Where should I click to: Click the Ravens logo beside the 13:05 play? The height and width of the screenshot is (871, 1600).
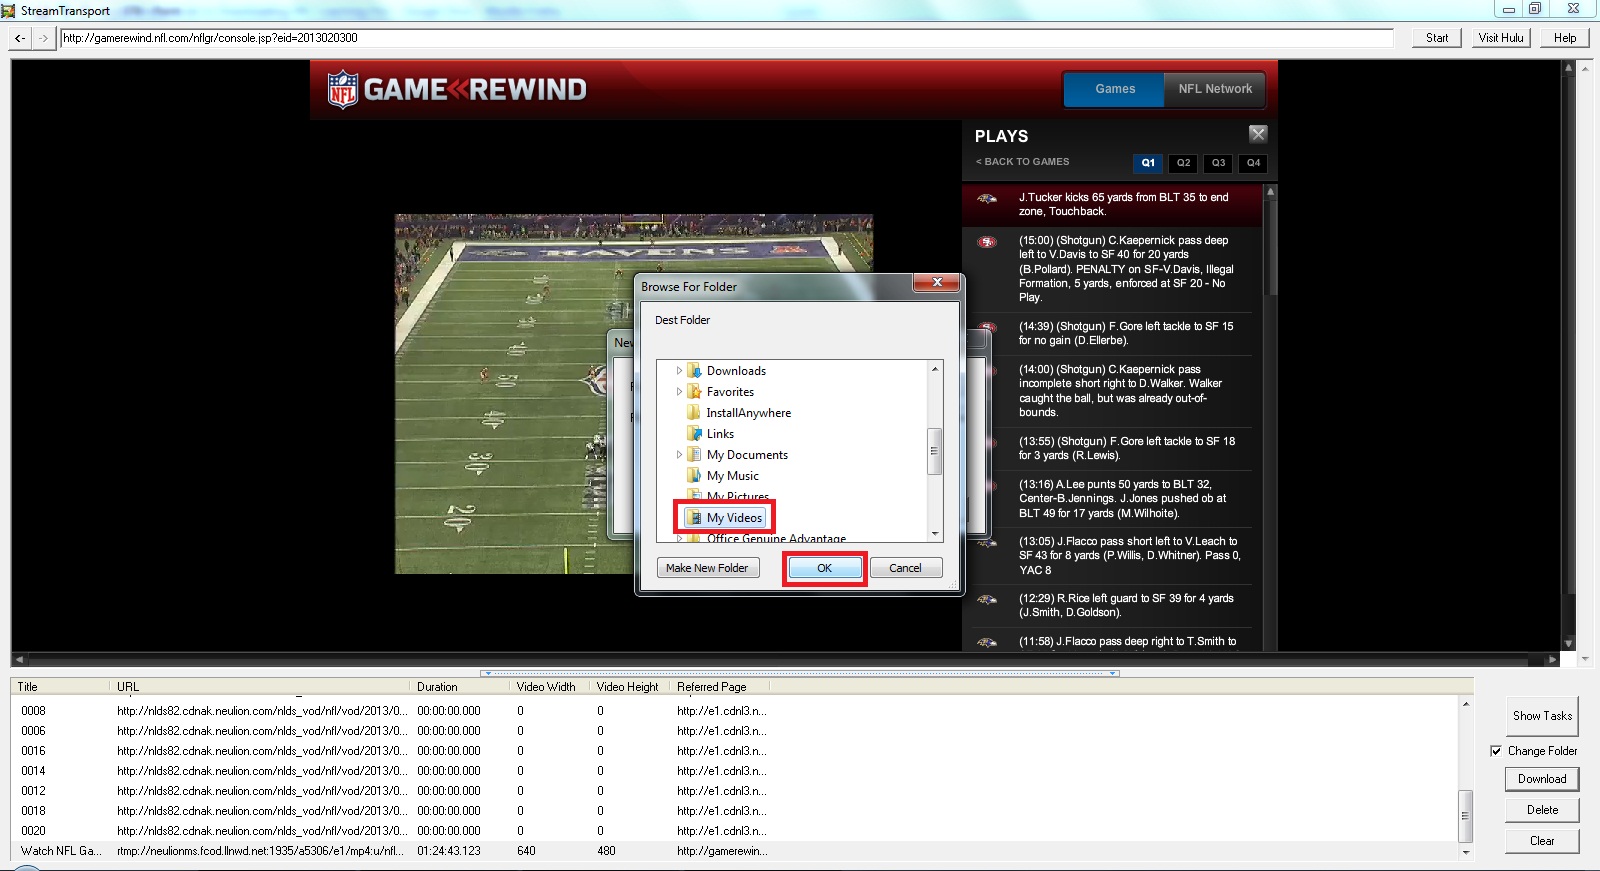click(987, 543)
